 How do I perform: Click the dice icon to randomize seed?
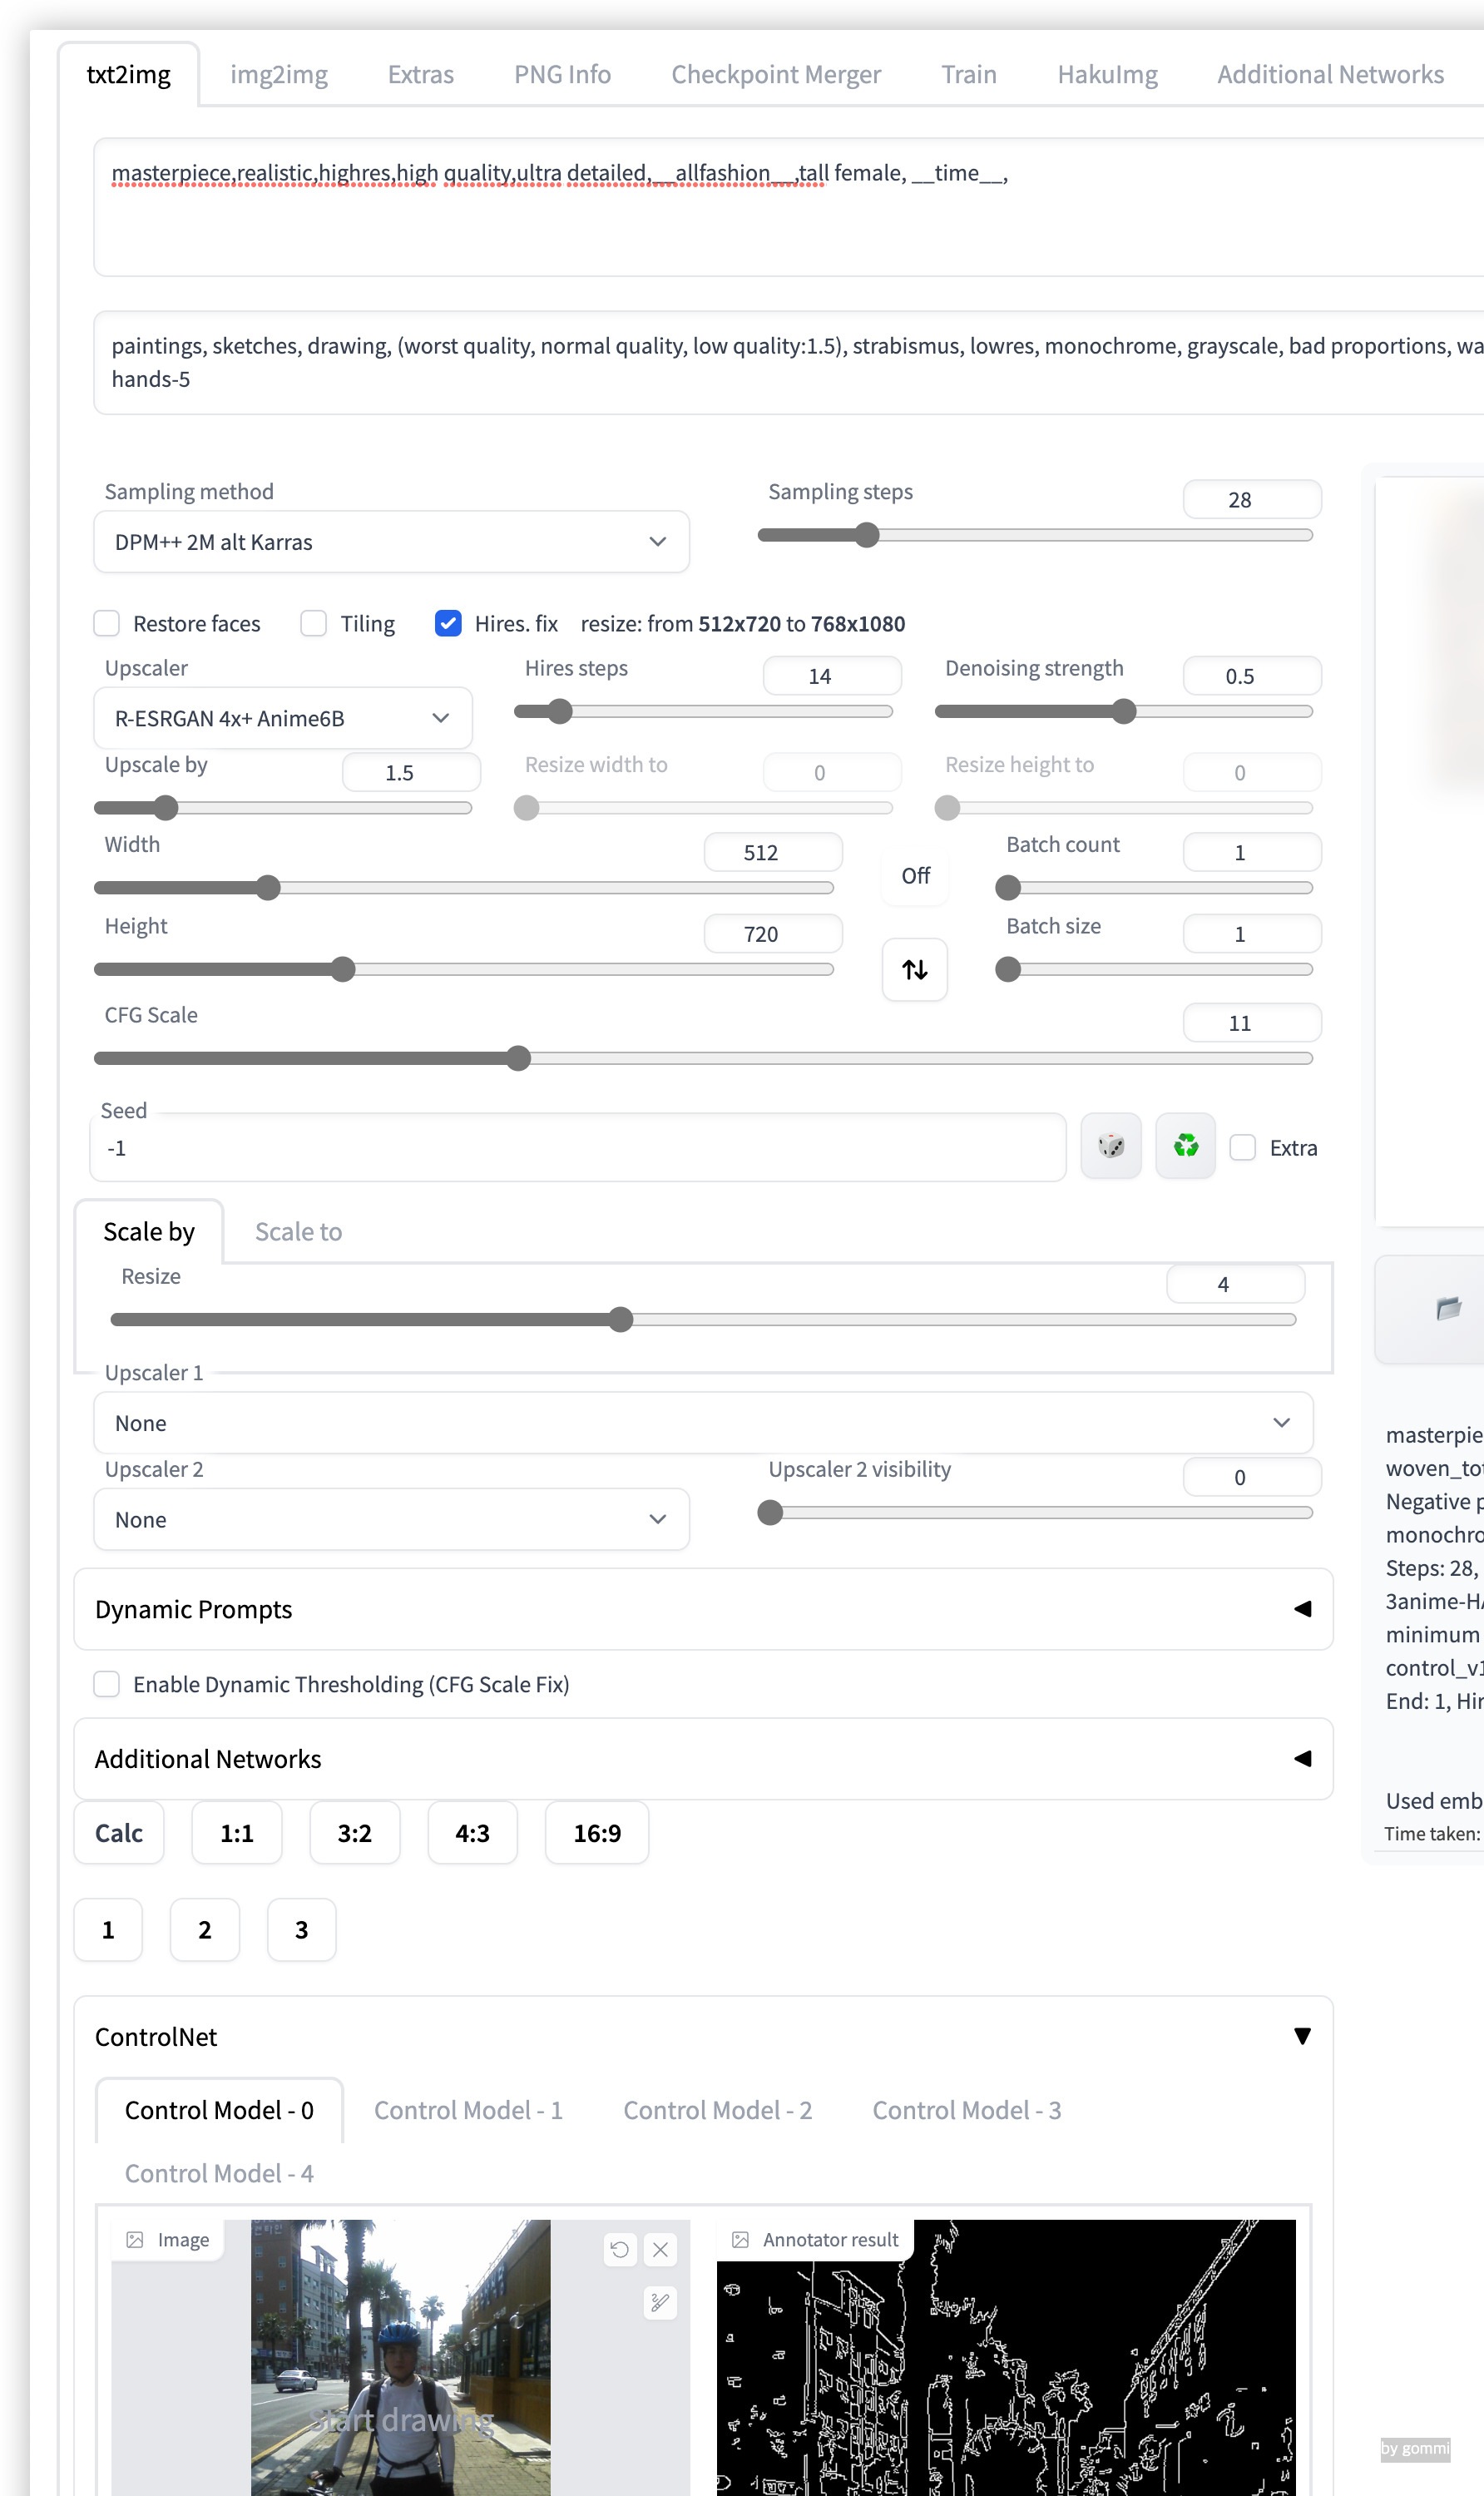click(1111, 1146)
